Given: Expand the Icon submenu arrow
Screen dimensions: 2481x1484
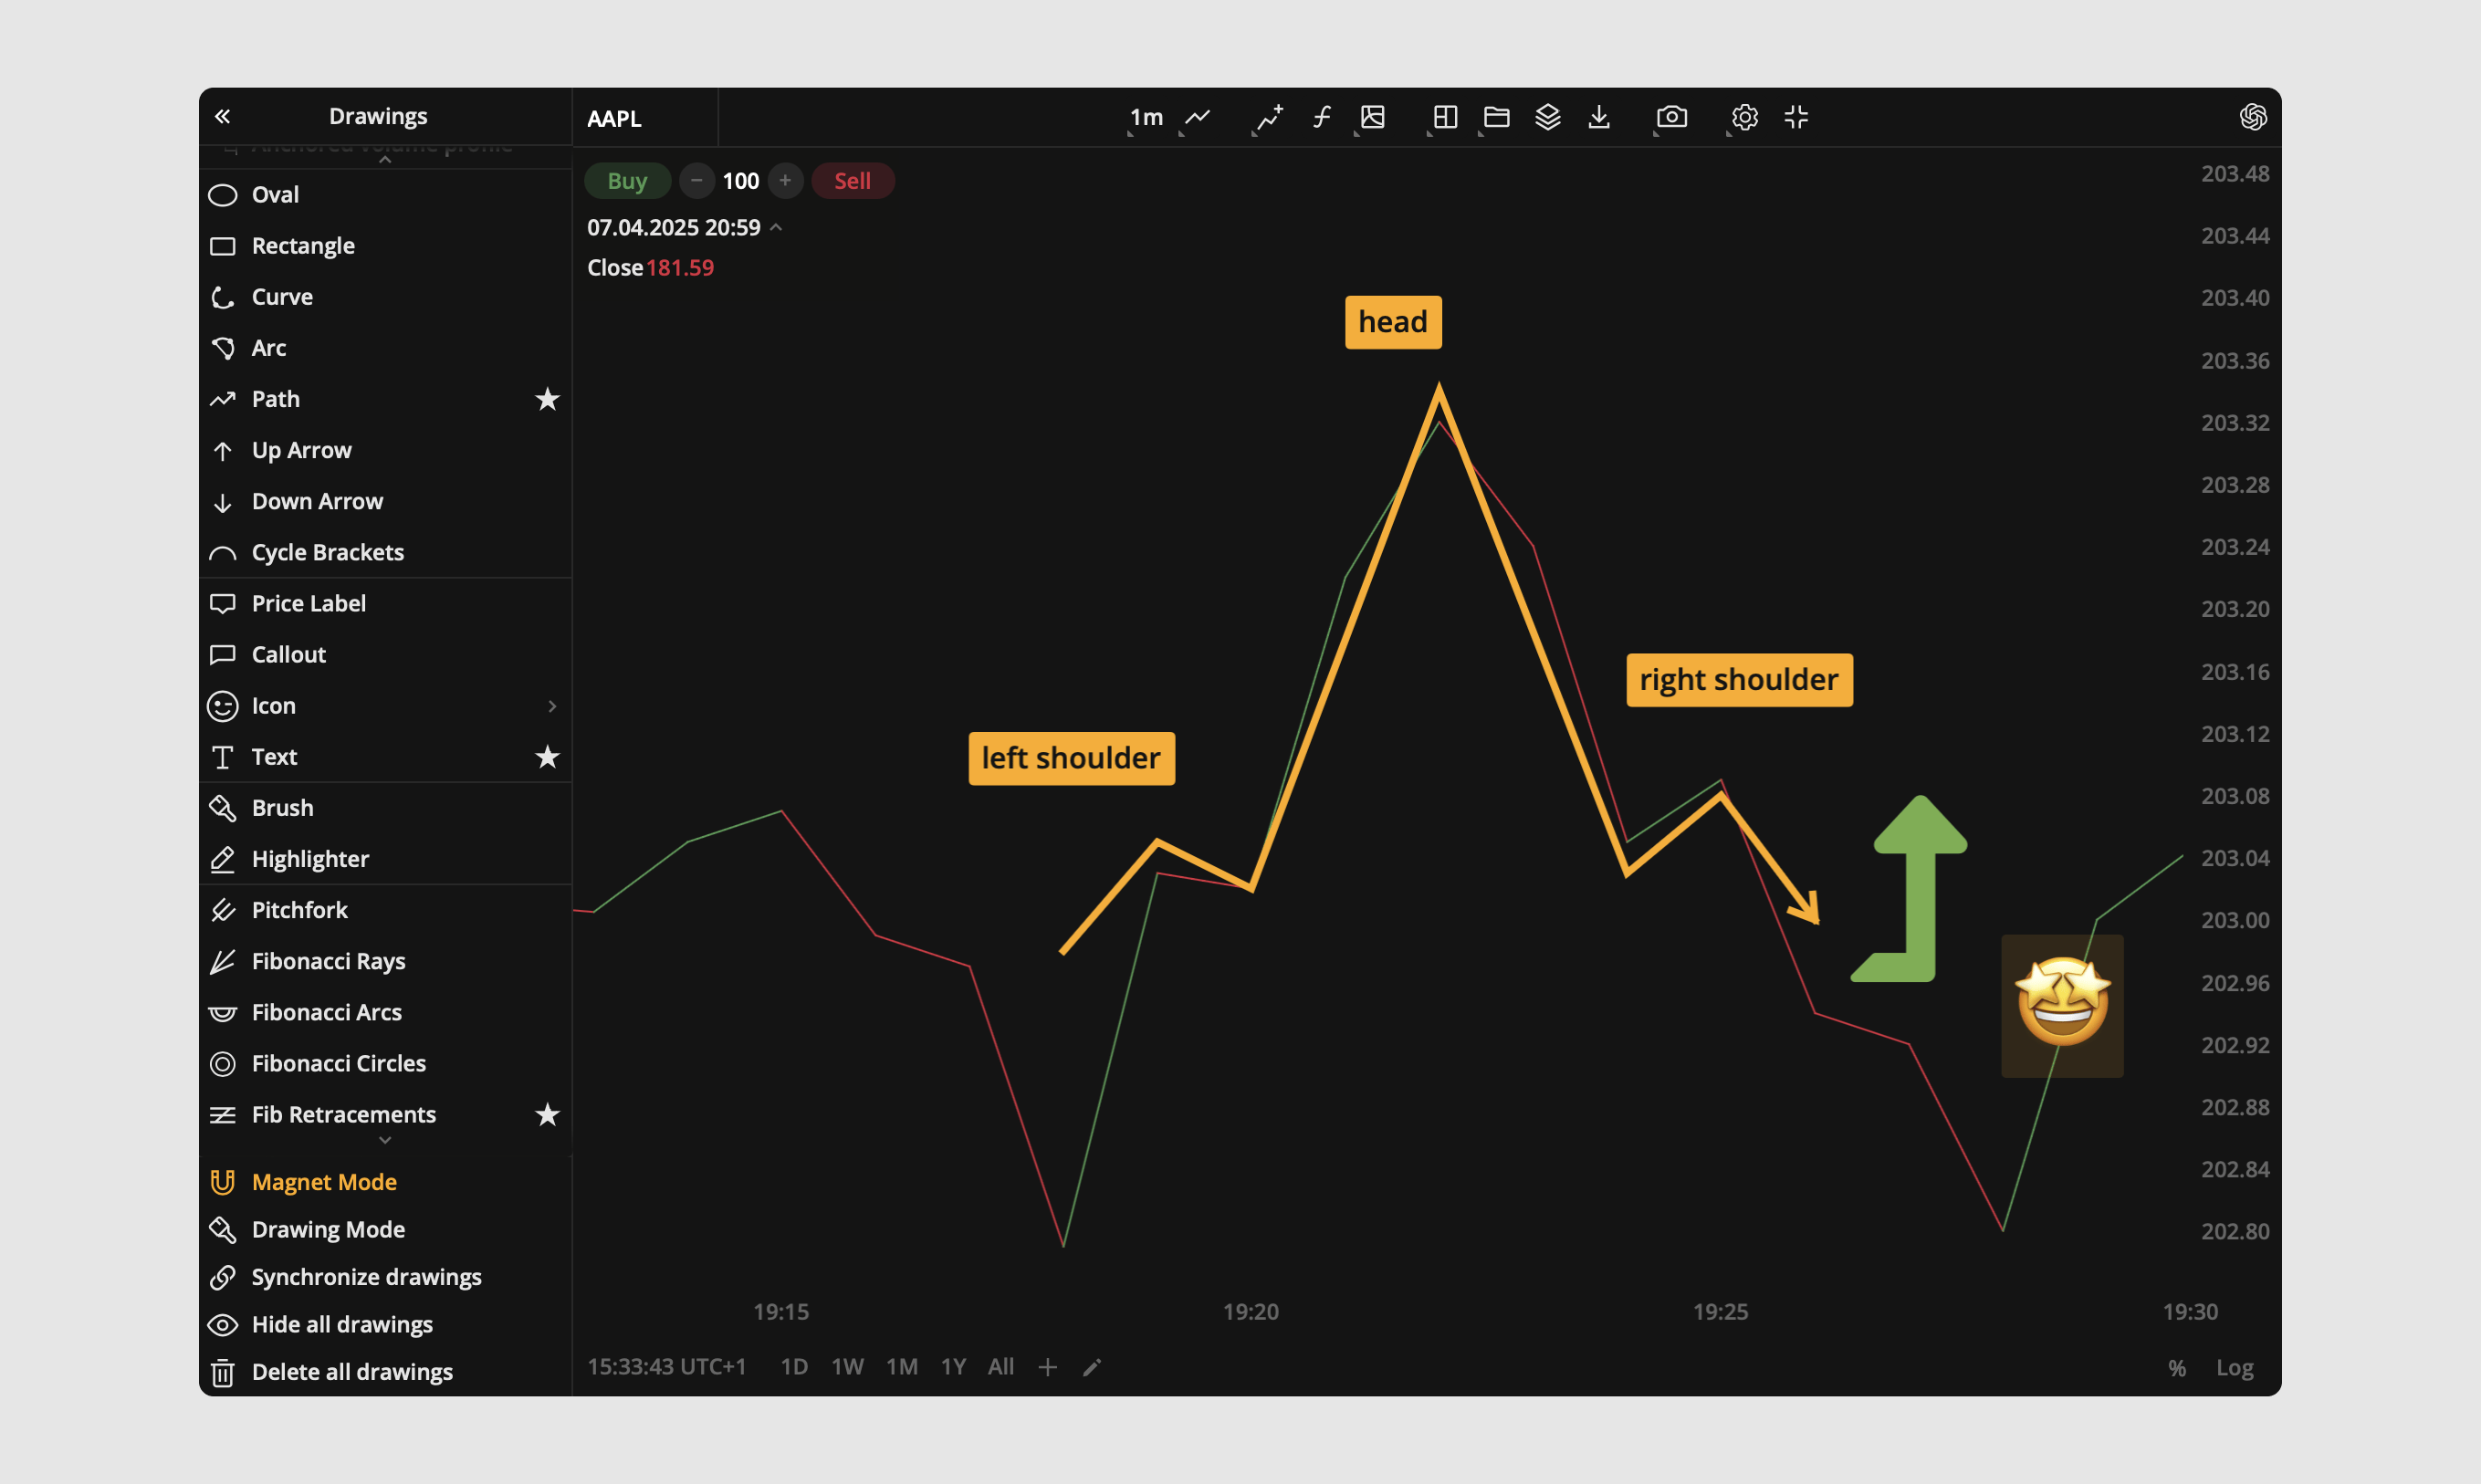Looking at the screenshot, I should point(552,706).
